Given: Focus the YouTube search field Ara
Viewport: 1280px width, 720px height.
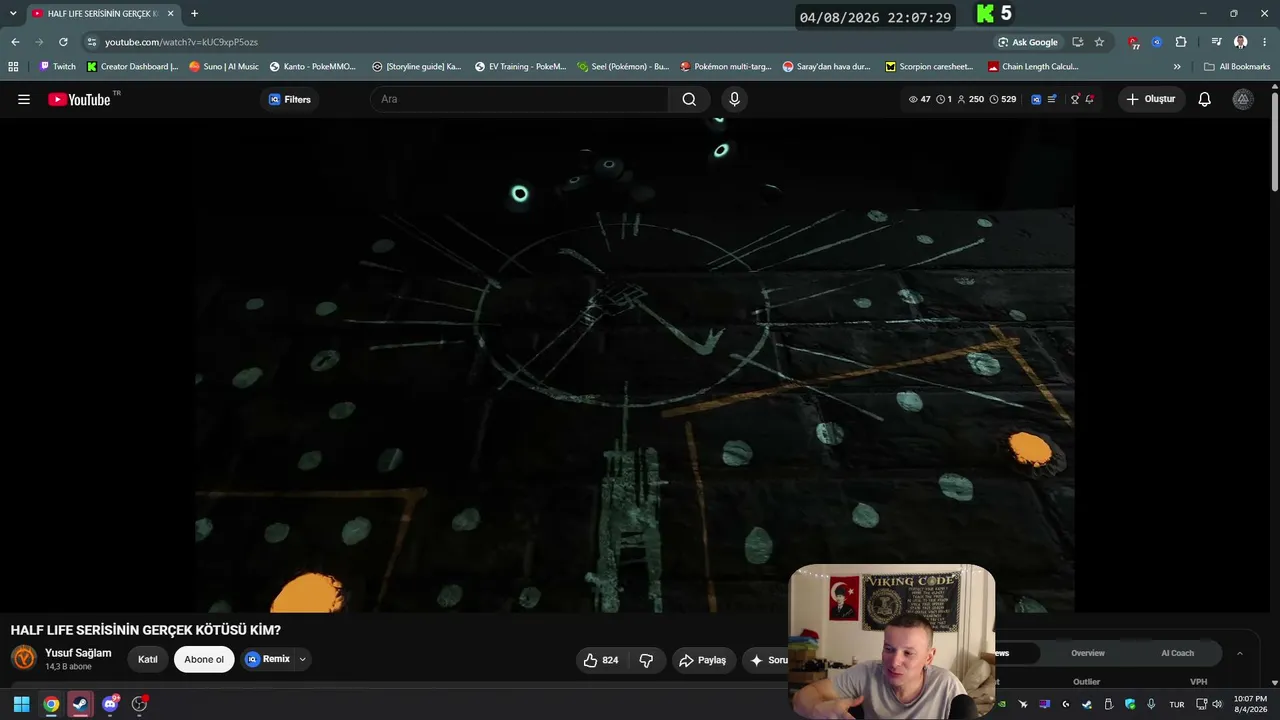Looking at the screenshot, I should [x=520, y=99].
